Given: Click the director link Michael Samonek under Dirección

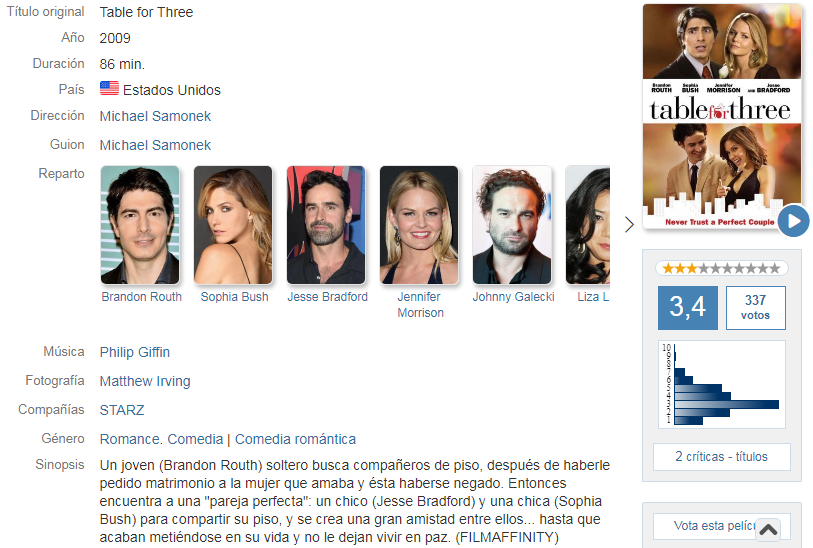Looking at the screenshot, I should tap(155, 116).
